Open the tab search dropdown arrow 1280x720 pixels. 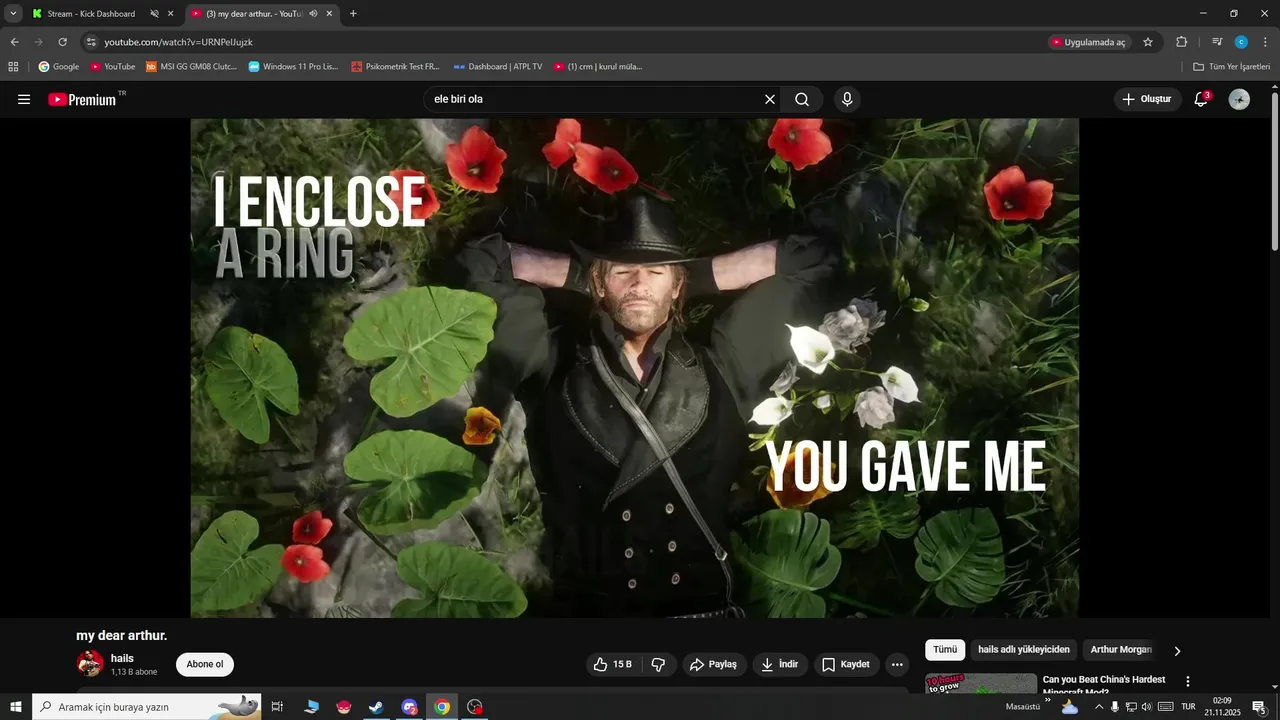[13, 14]
